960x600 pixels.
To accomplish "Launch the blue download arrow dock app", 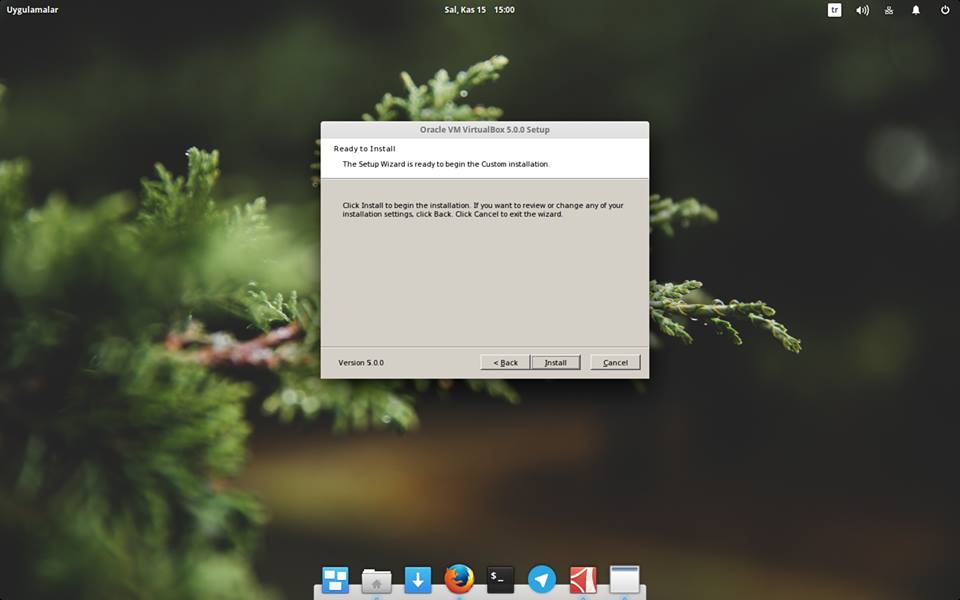I will (x=418, y=579).
